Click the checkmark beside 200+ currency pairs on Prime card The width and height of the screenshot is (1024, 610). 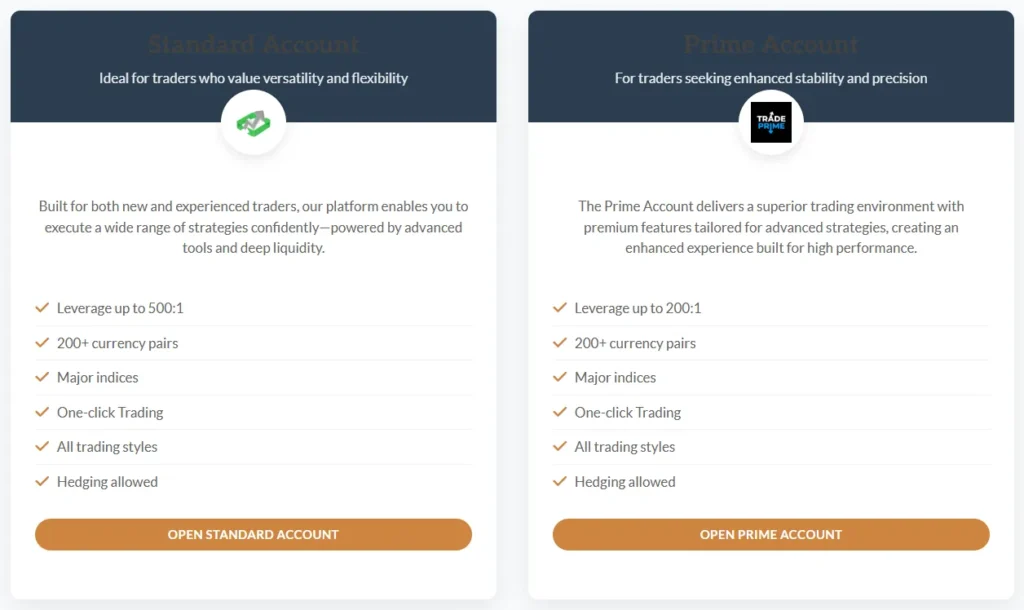pos(560,343)
